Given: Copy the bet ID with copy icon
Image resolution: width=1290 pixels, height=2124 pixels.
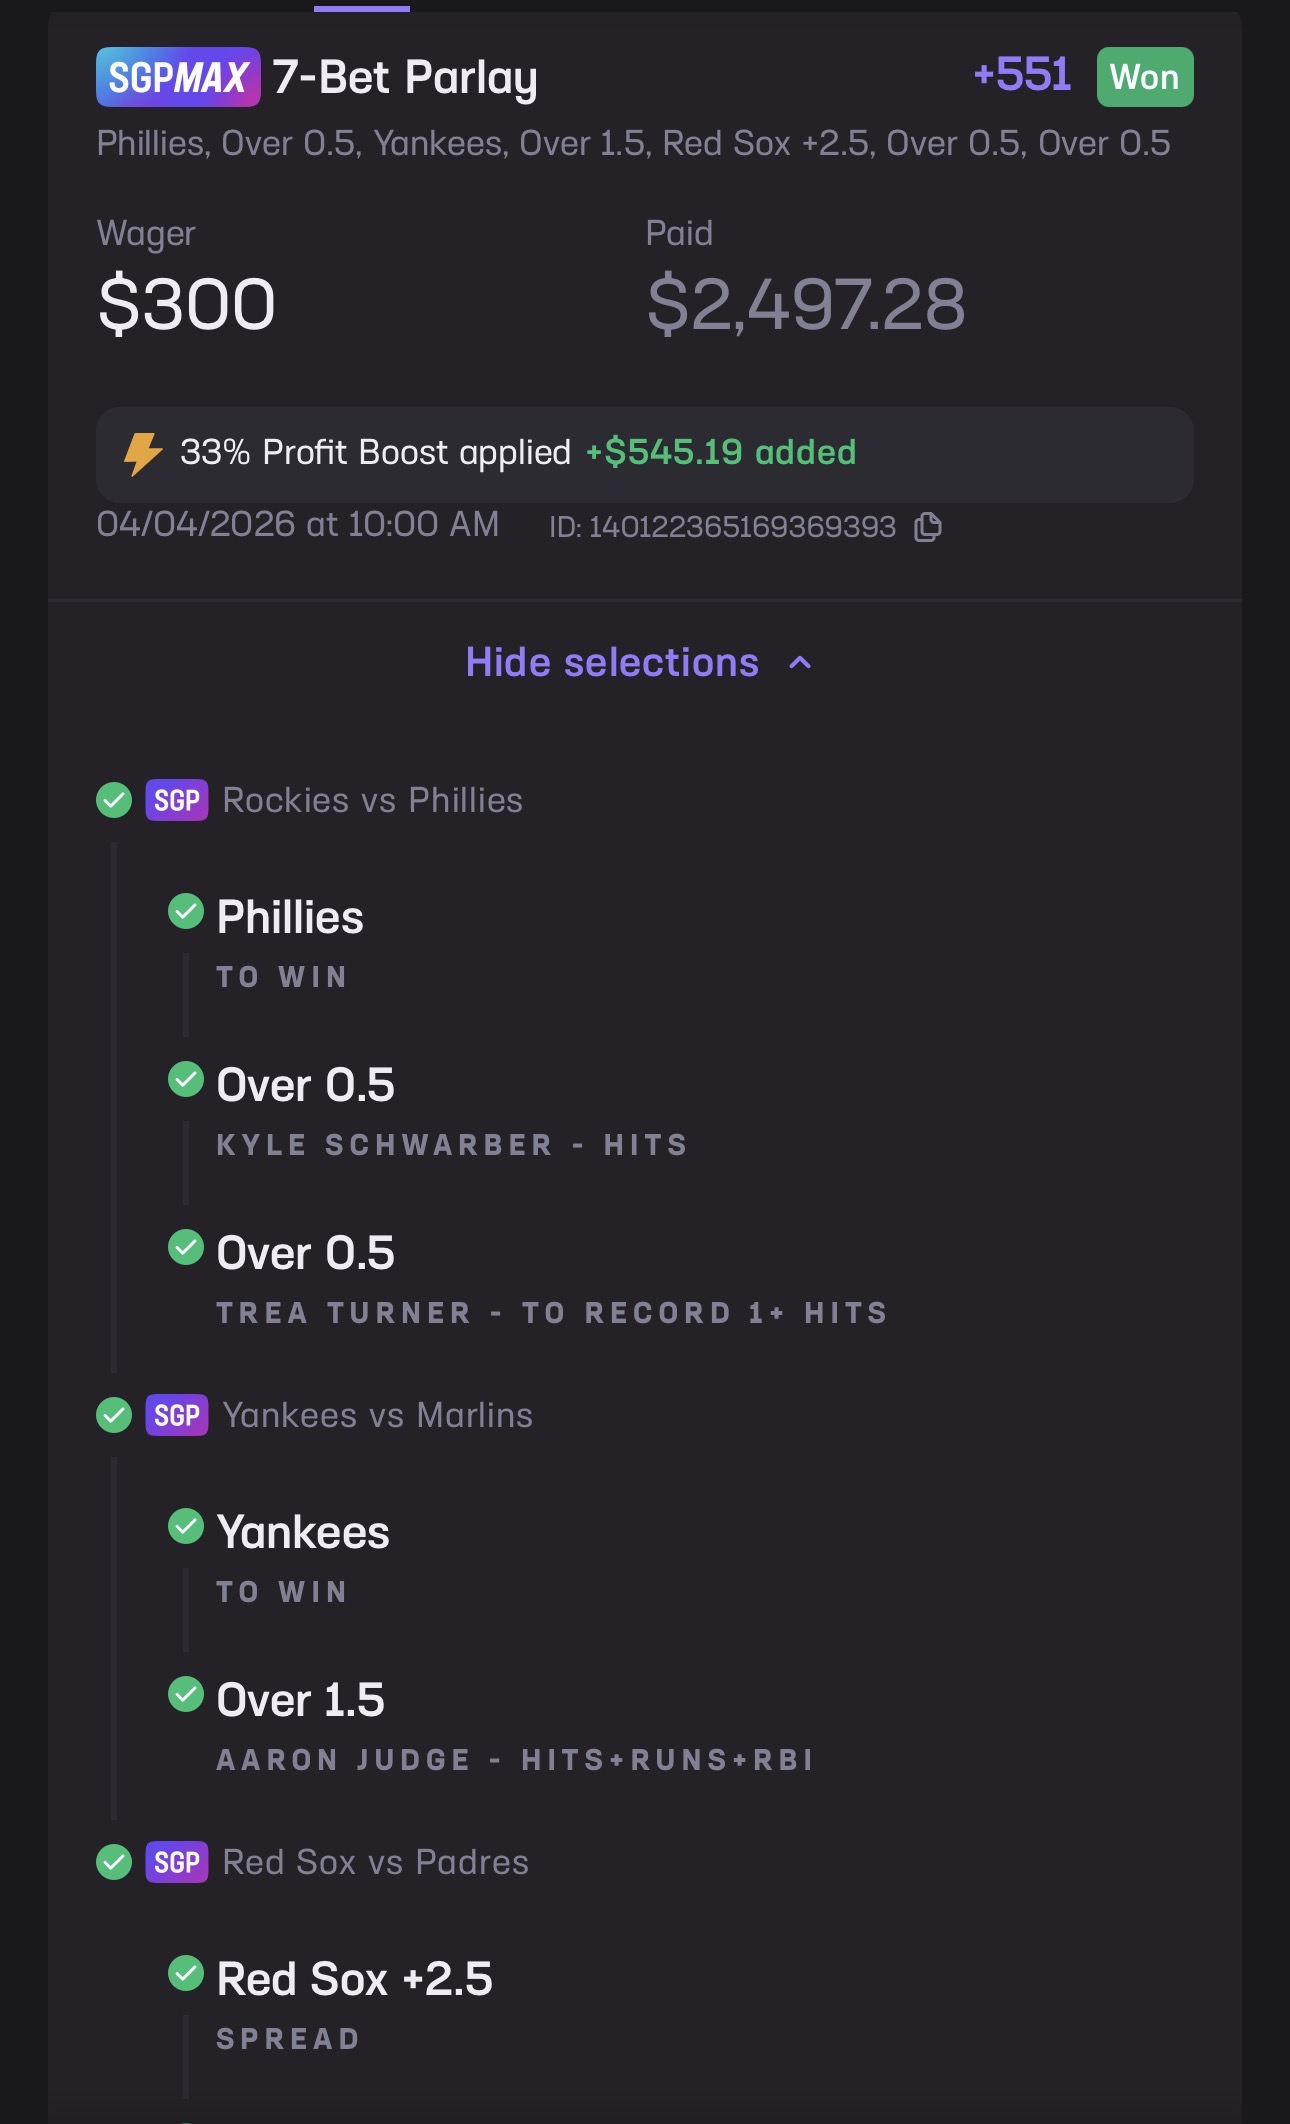Looking at the screenshot, I should point(928,527).
